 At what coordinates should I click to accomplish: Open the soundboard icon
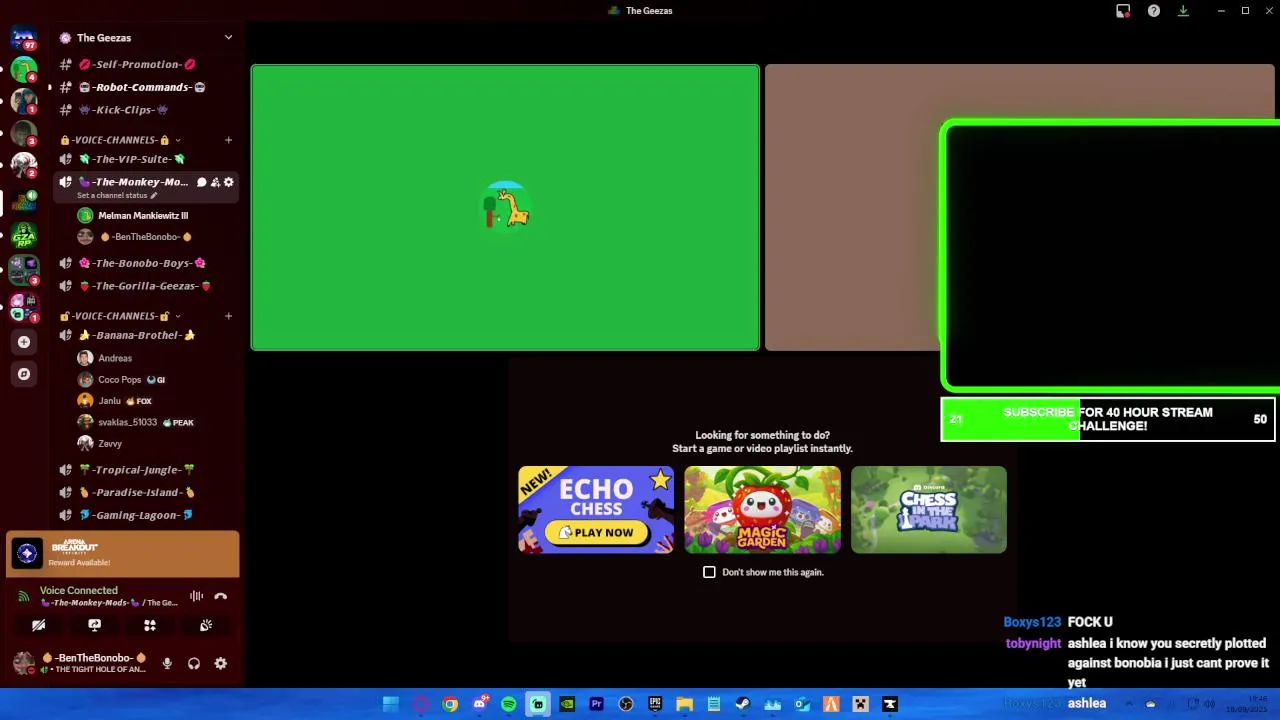[x=206, y=625]
